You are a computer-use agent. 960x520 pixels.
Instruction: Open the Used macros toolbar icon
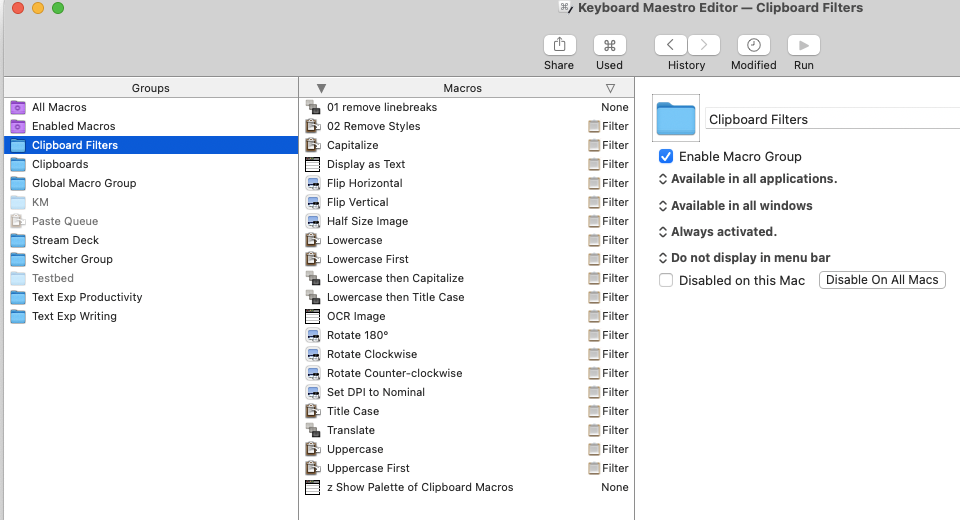click(609, 45)
